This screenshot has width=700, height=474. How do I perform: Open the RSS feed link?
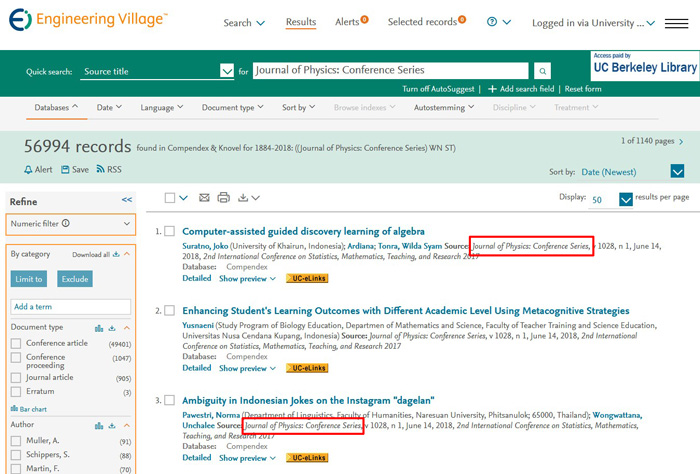click(x=108, y=170)
